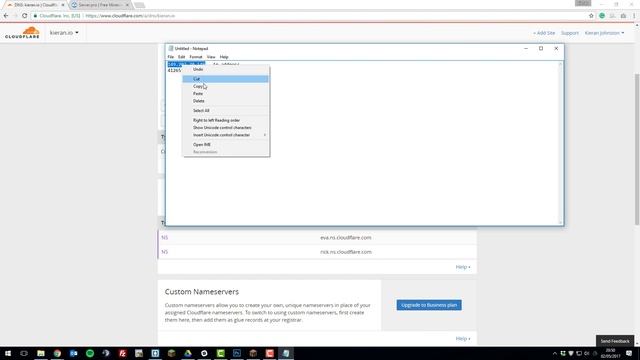The height and width of the screenshot is (360, 640).
Task: Open File Explorer from the taskbar
Action: (41, 353)
